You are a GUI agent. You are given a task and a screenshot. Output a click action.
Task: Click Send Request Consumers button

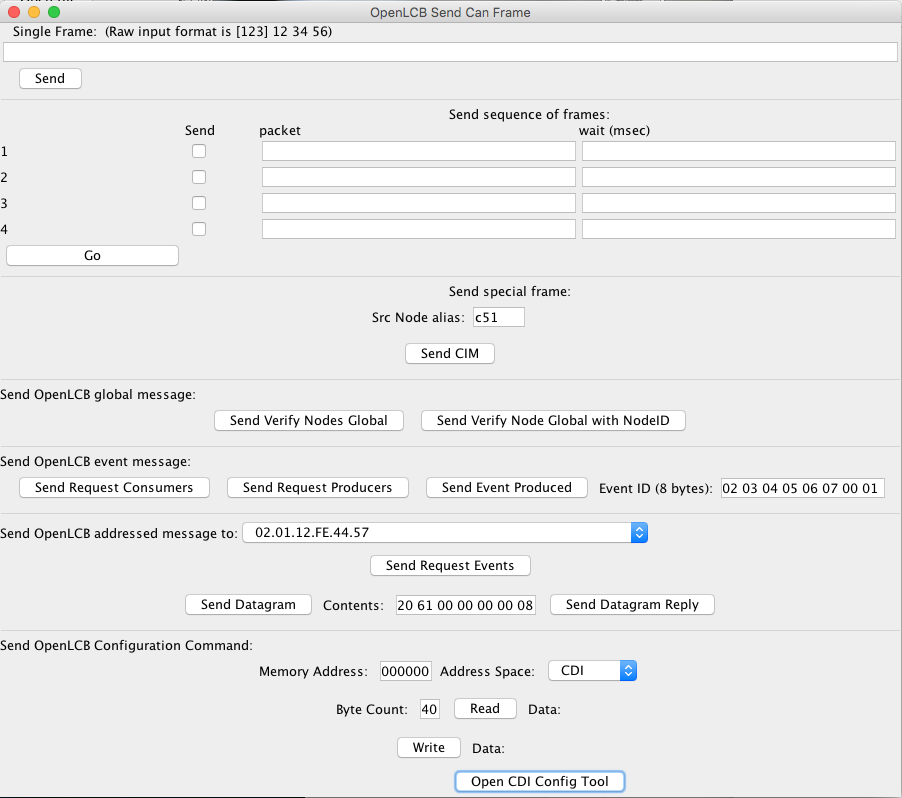coord(114,487)
